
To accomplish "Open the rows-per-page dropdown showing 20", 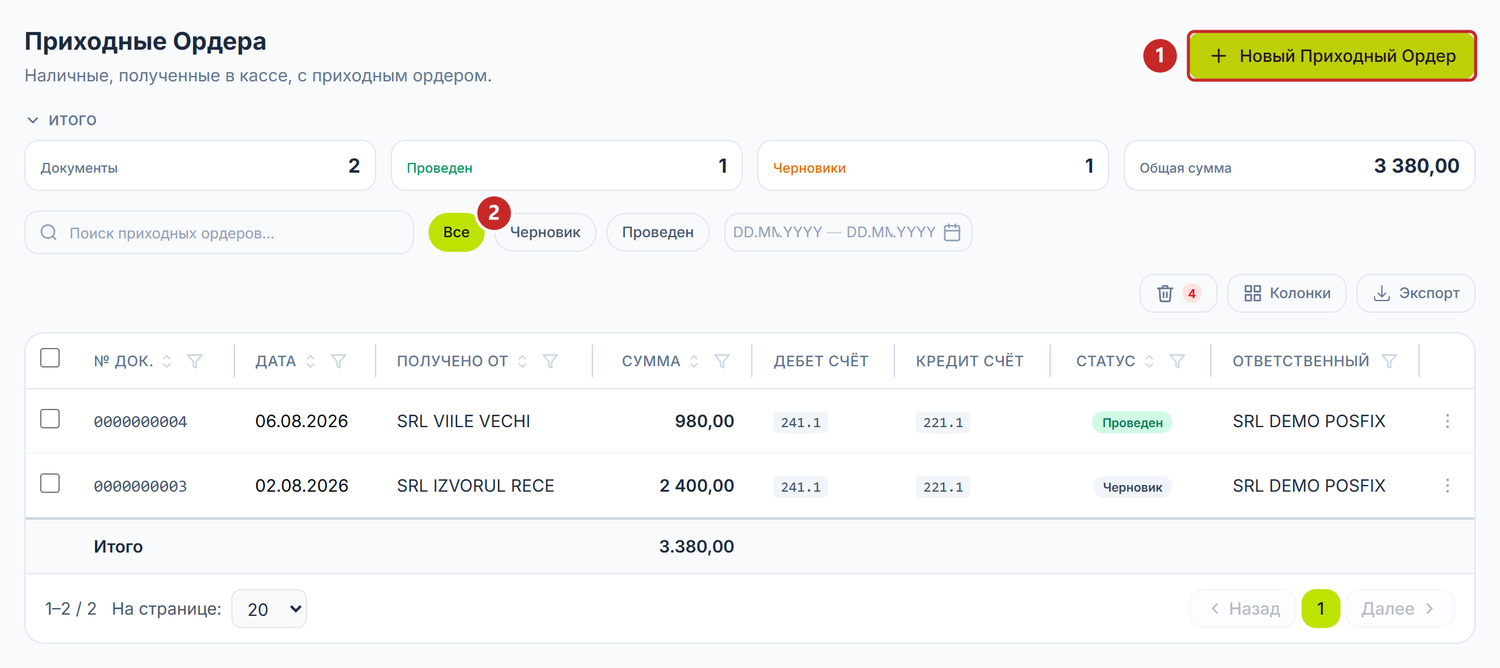I will coord(269,608).
